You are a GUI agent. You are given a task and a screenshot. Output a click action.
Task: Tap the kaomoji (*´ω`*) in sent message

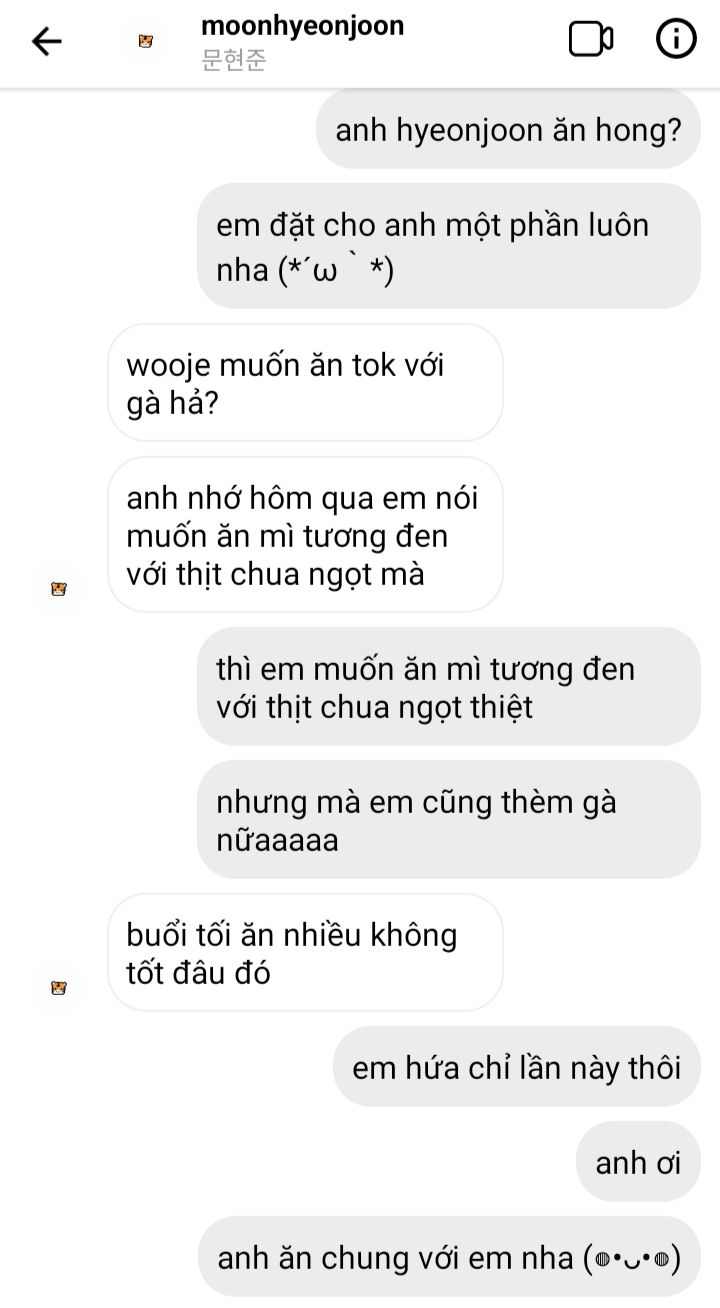[x=337, y=271]
